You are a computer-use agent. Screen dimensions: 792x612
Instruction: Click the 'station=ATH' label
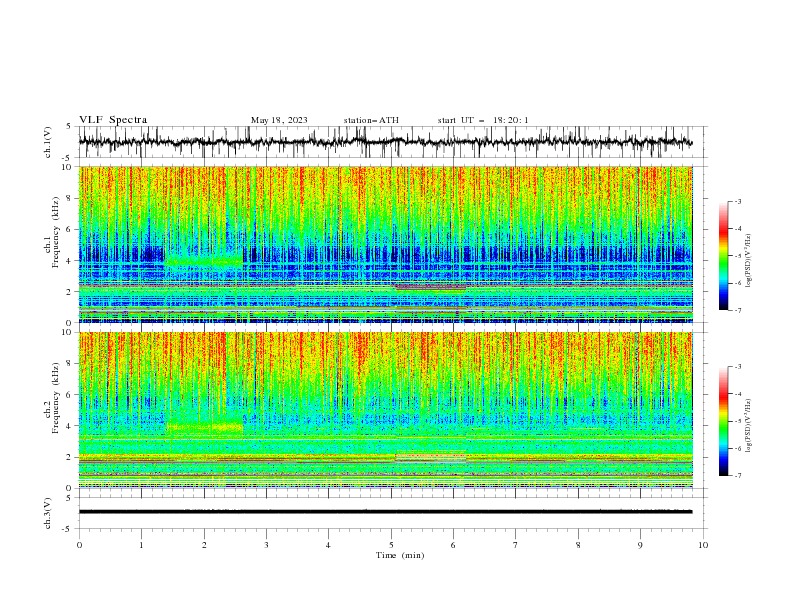371,120
